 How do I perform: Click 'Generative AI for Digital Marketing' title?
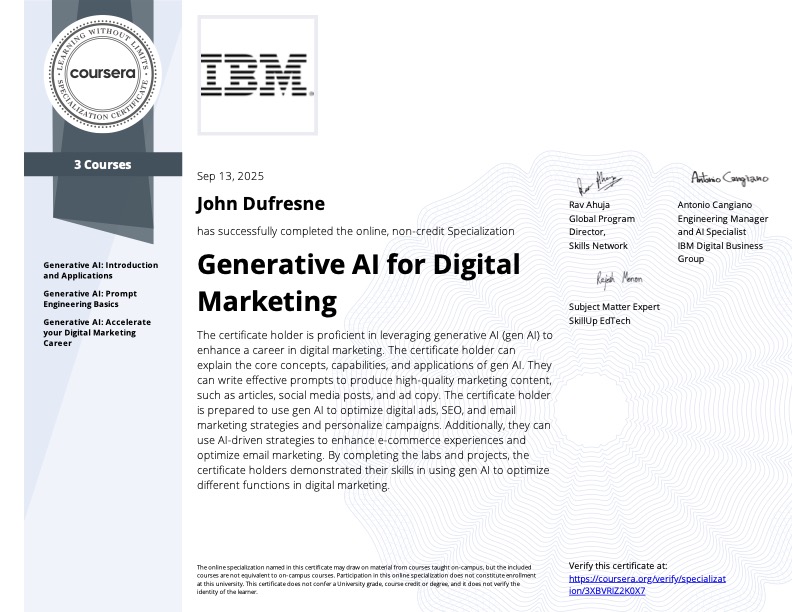(x=359, y=283)
